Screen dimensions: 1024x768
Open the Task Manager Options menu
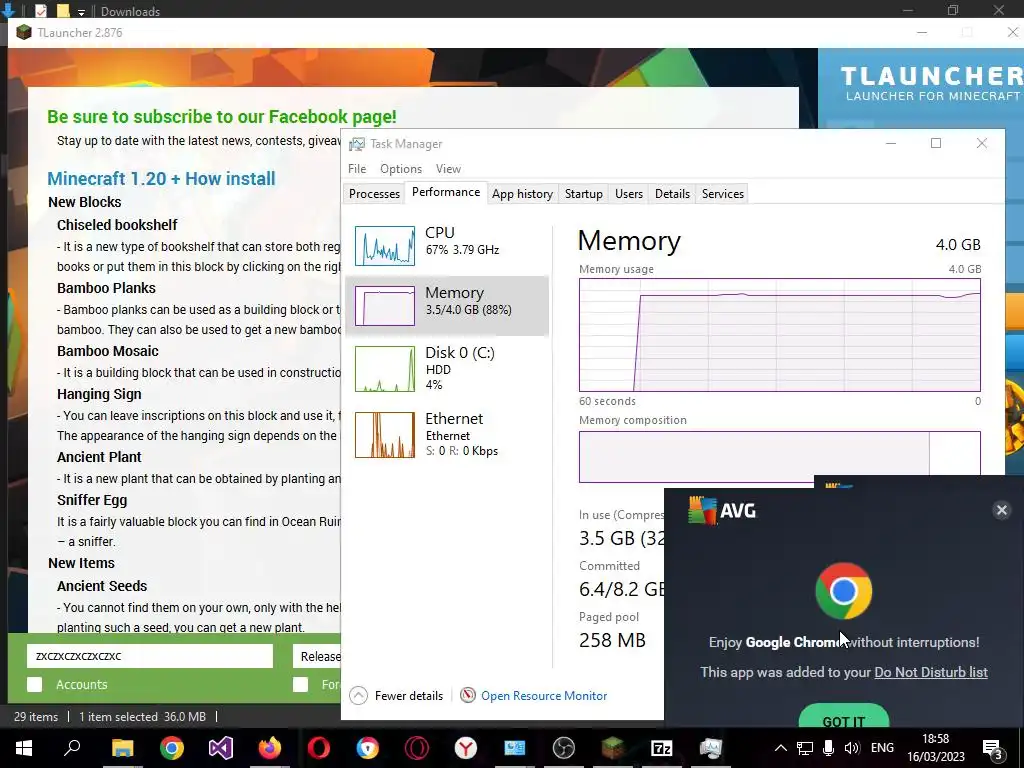coord(400,168)
